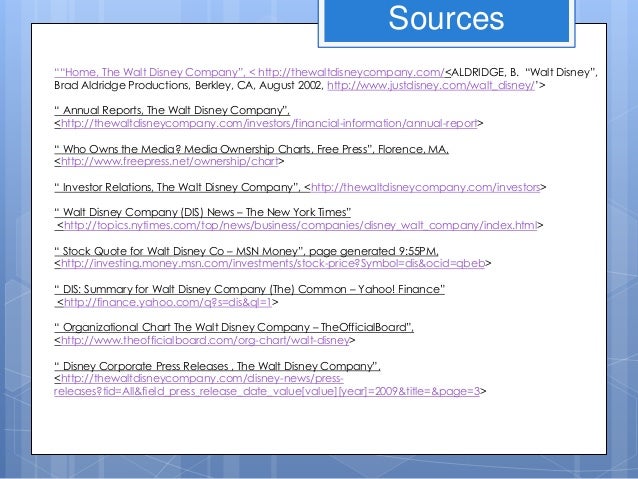638x479 pixels.
Task: Open thewaltdisneycompany.com/investors link
Action: pyautogui.click(x=426, y=187)
